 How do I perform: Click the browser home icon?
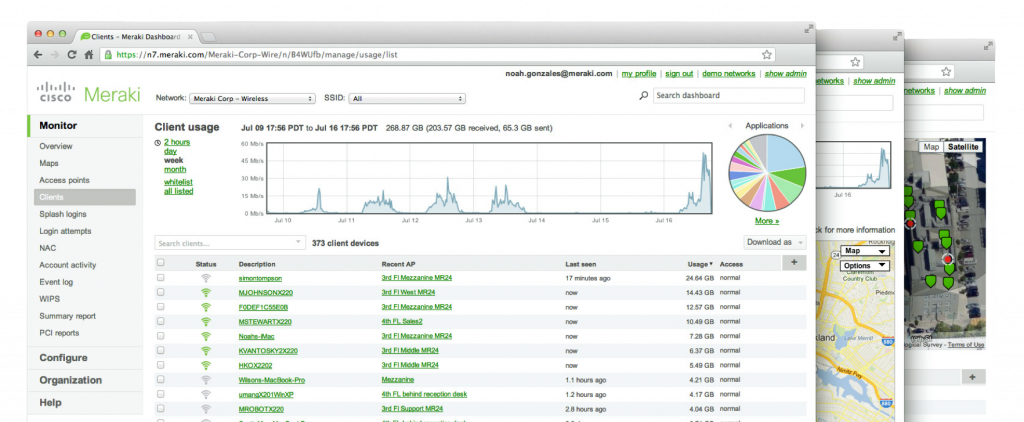[x=89, y=55]
